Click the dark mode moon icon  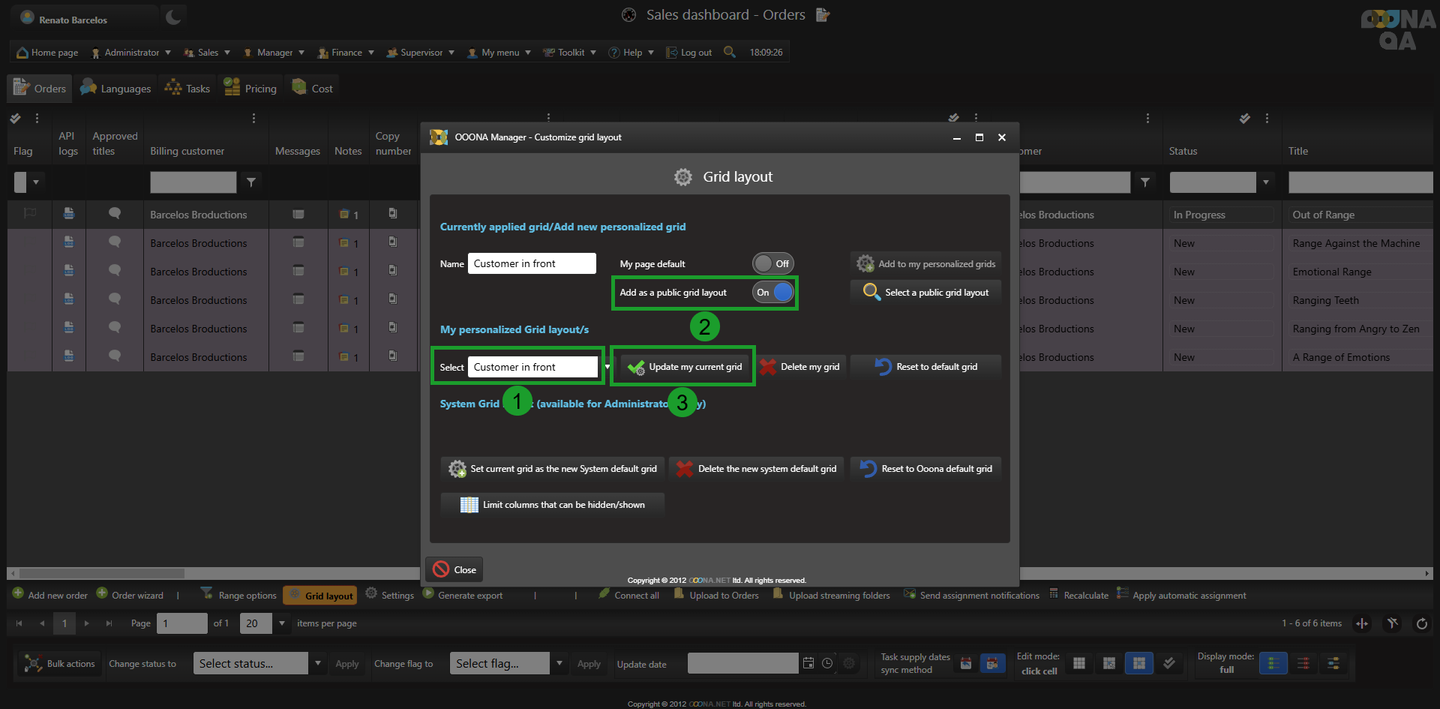(173, 17)
